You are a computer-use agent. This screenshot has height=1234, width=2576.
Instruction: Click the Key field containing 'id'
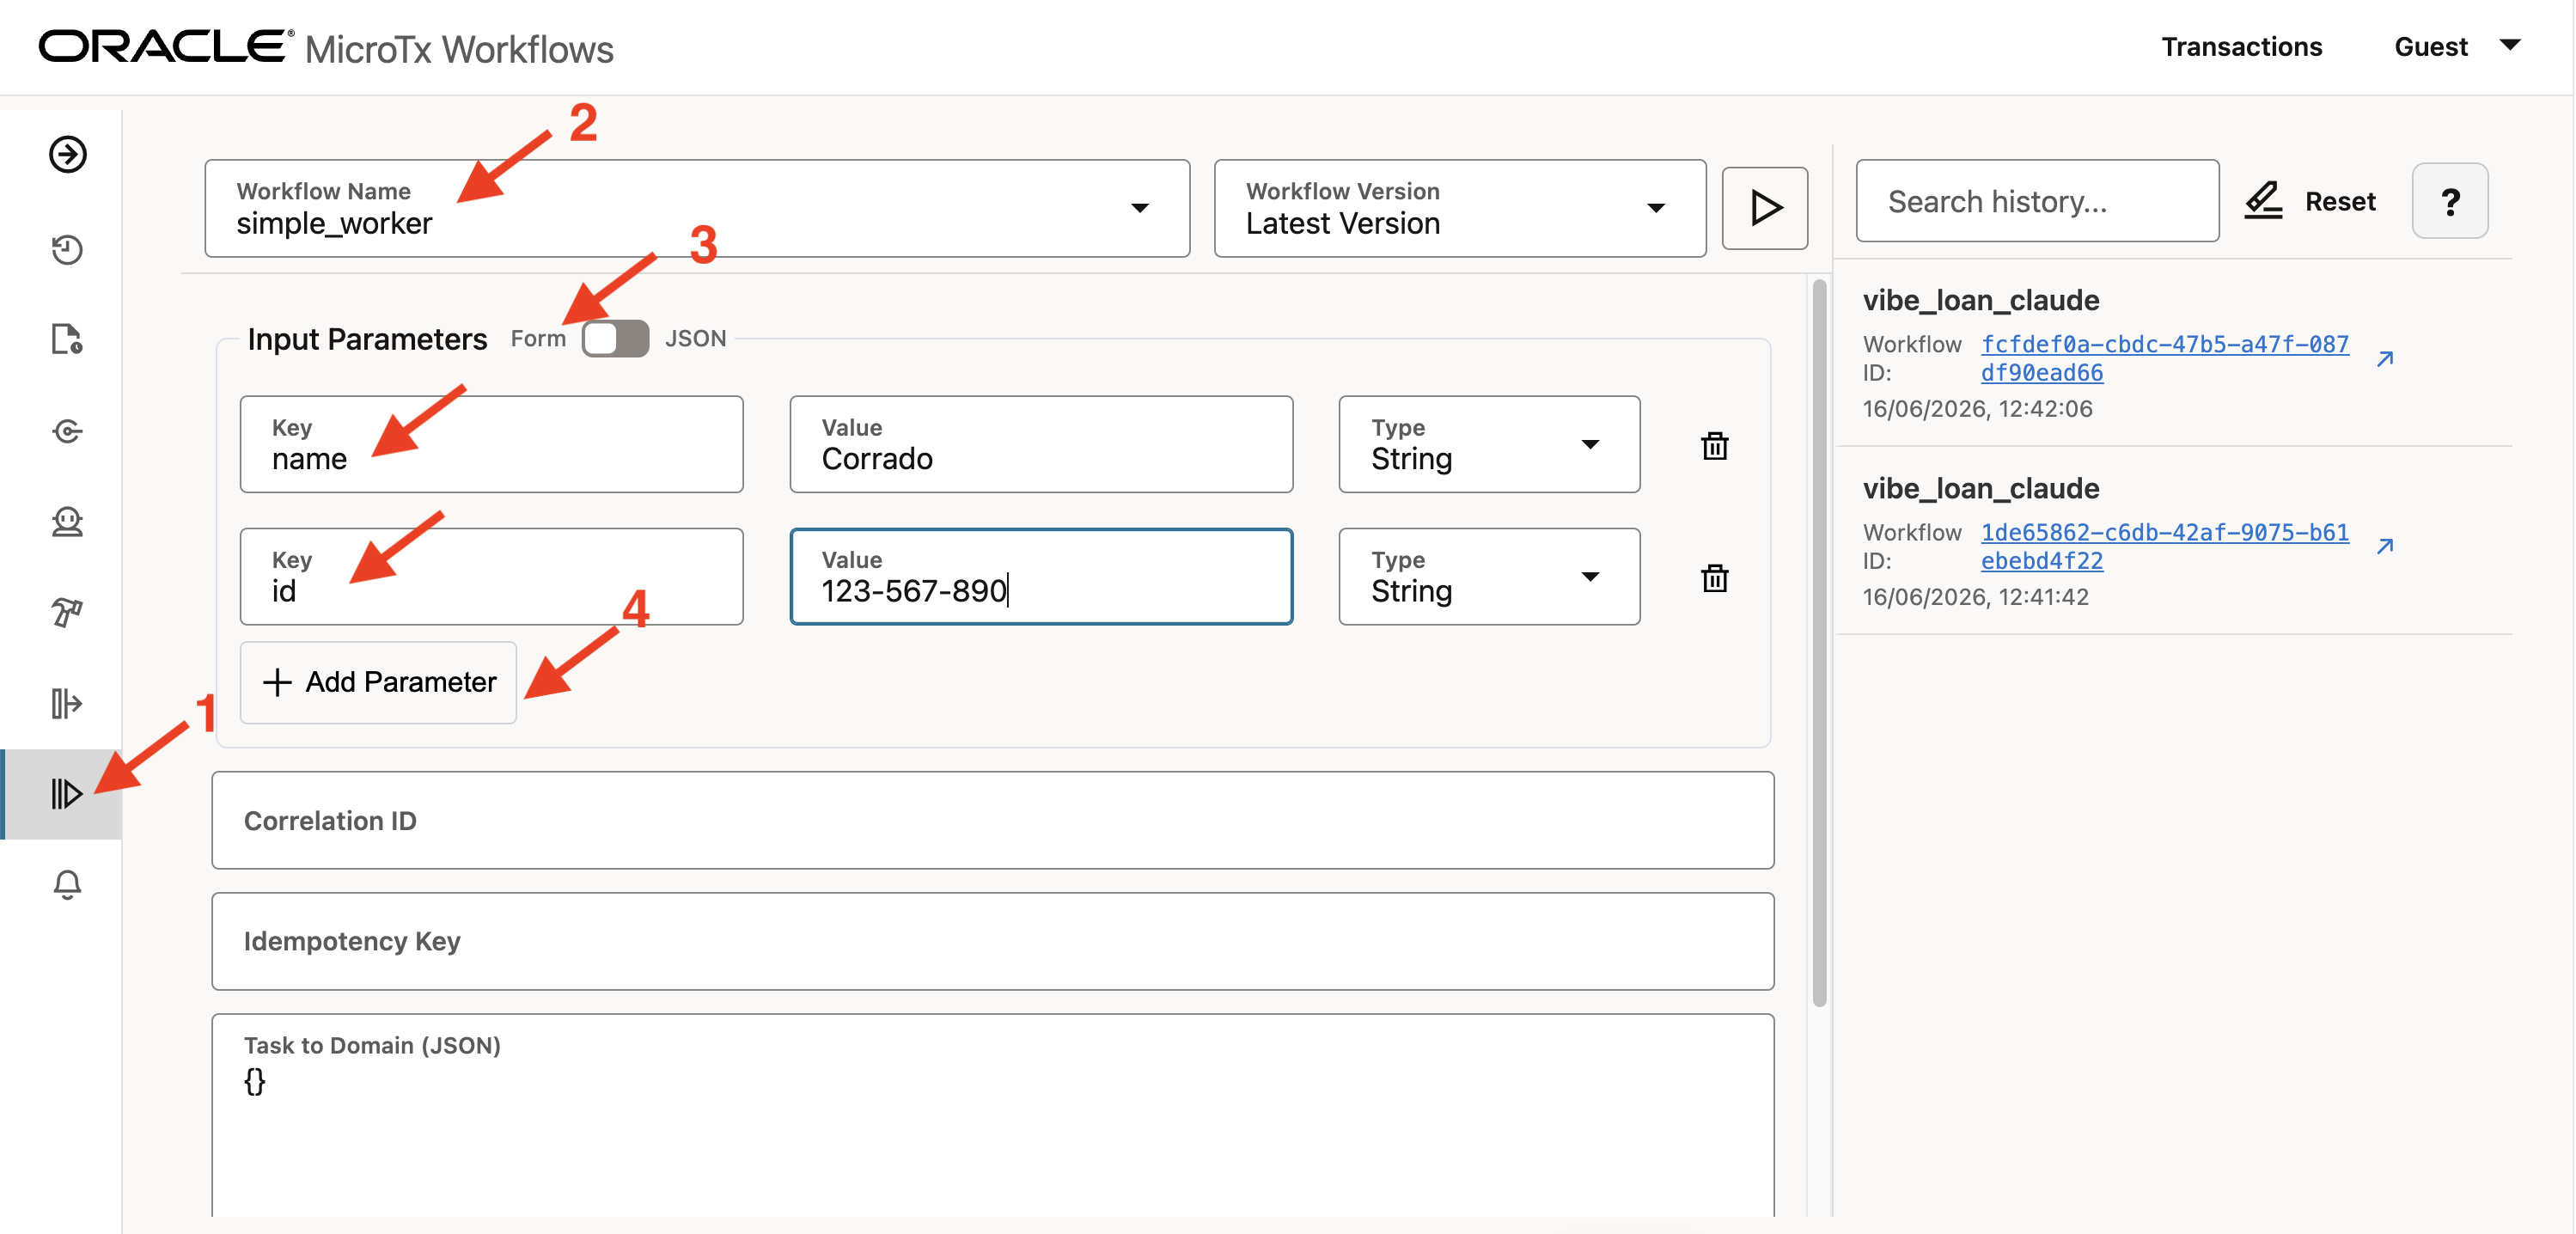pyautogui.click(x=491, y=576)
